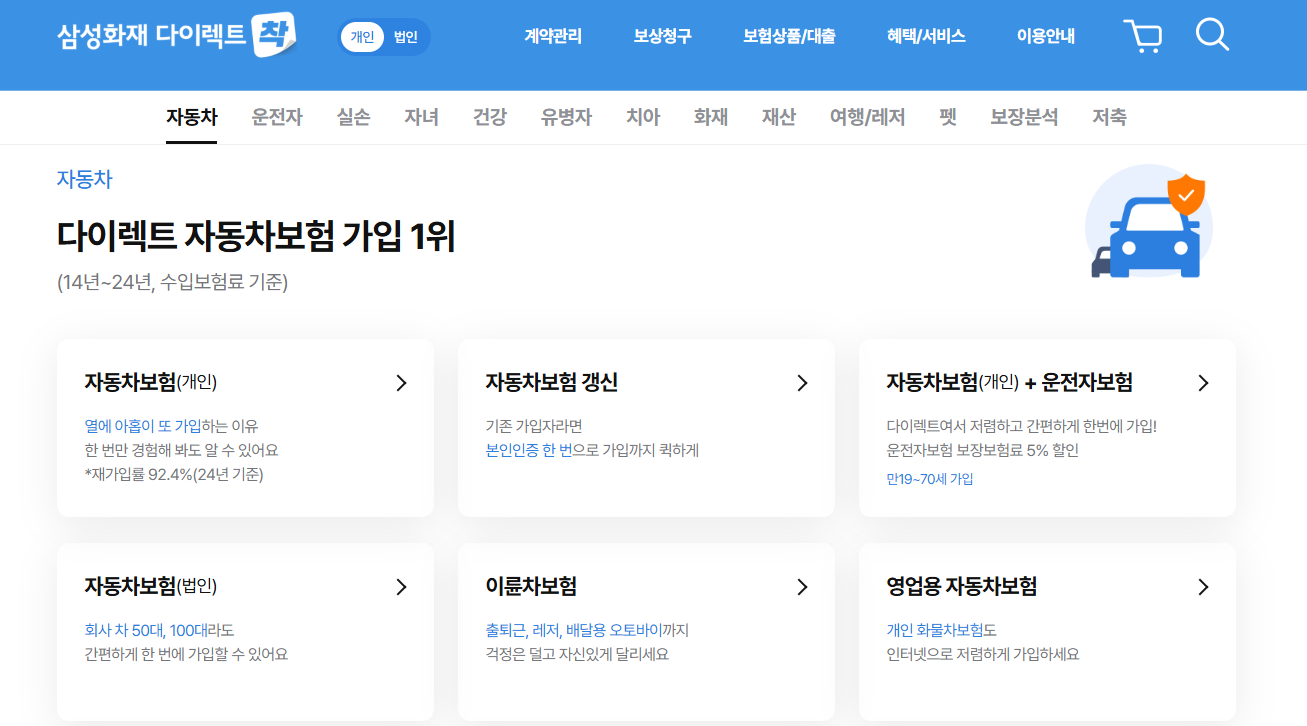
Task: Open the 자동차보험(개인) card title
Action: point(151,382)
